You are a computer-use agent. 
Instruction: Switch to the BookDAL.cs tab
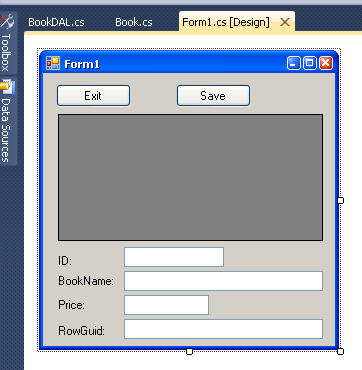(56, 22)
